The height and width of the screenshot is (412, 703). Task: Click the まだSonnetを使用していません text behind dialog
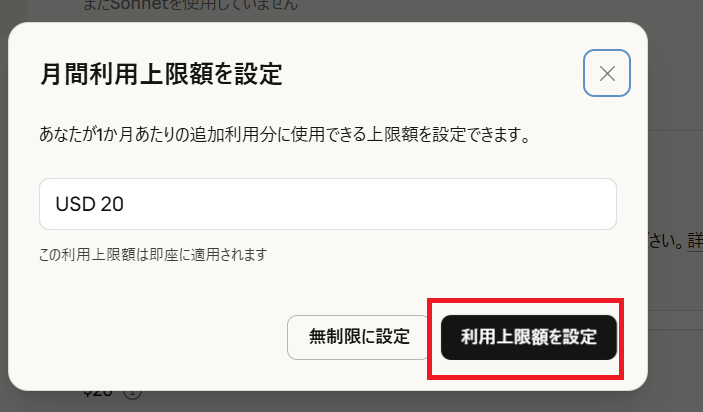click(x=191, y=5)
